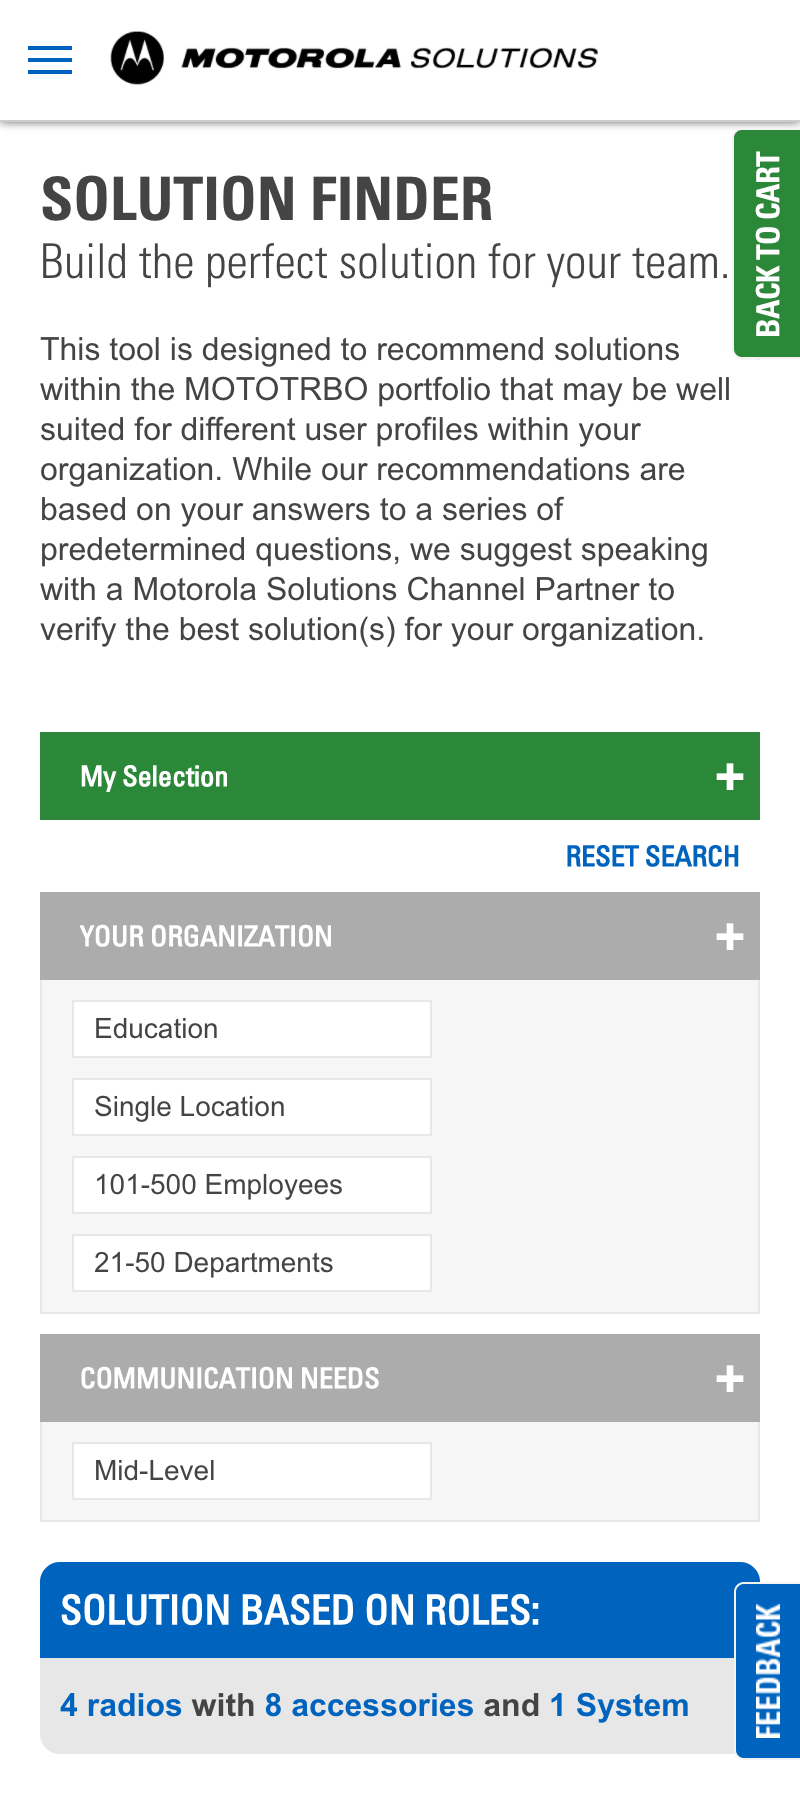Click the 8 accessories link
The image size is (800, 1800).
pyautogui.click(x=369, y=1705)
